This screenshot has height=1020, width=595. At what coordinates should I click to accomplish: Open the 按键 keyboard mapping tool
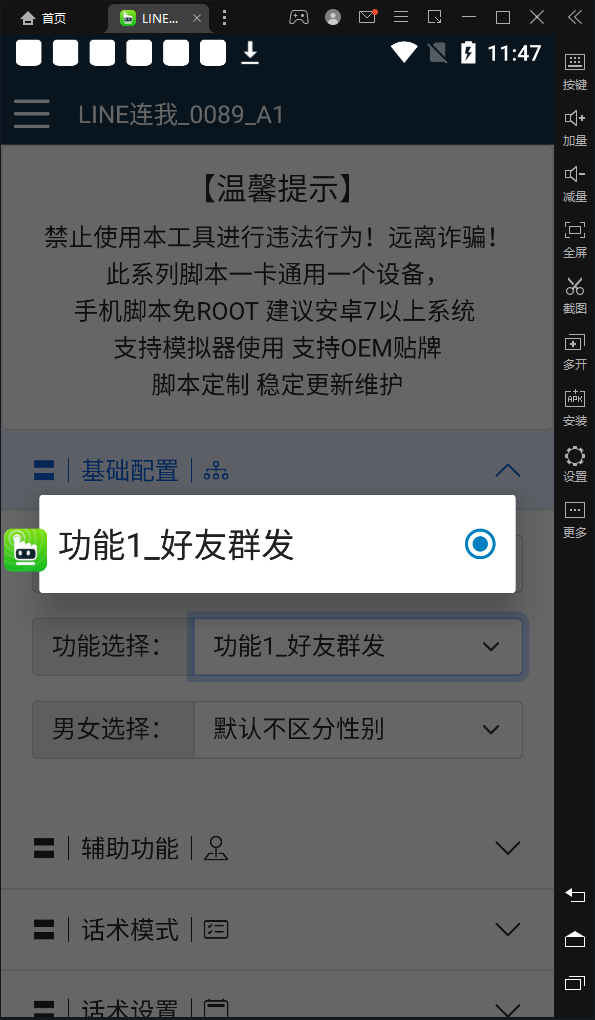[574, 71]
